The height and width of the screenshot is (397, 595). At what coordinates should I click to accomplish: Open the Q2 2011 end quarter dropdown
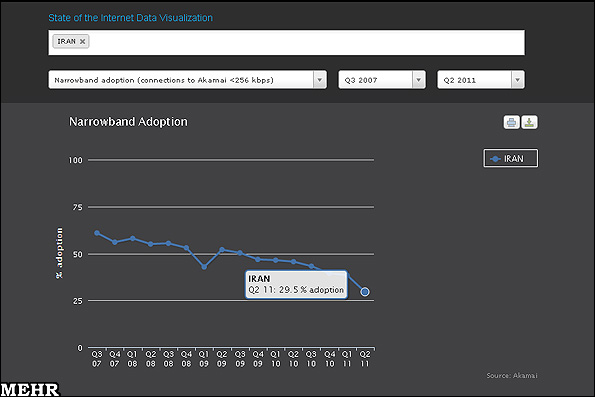[481, 80]
